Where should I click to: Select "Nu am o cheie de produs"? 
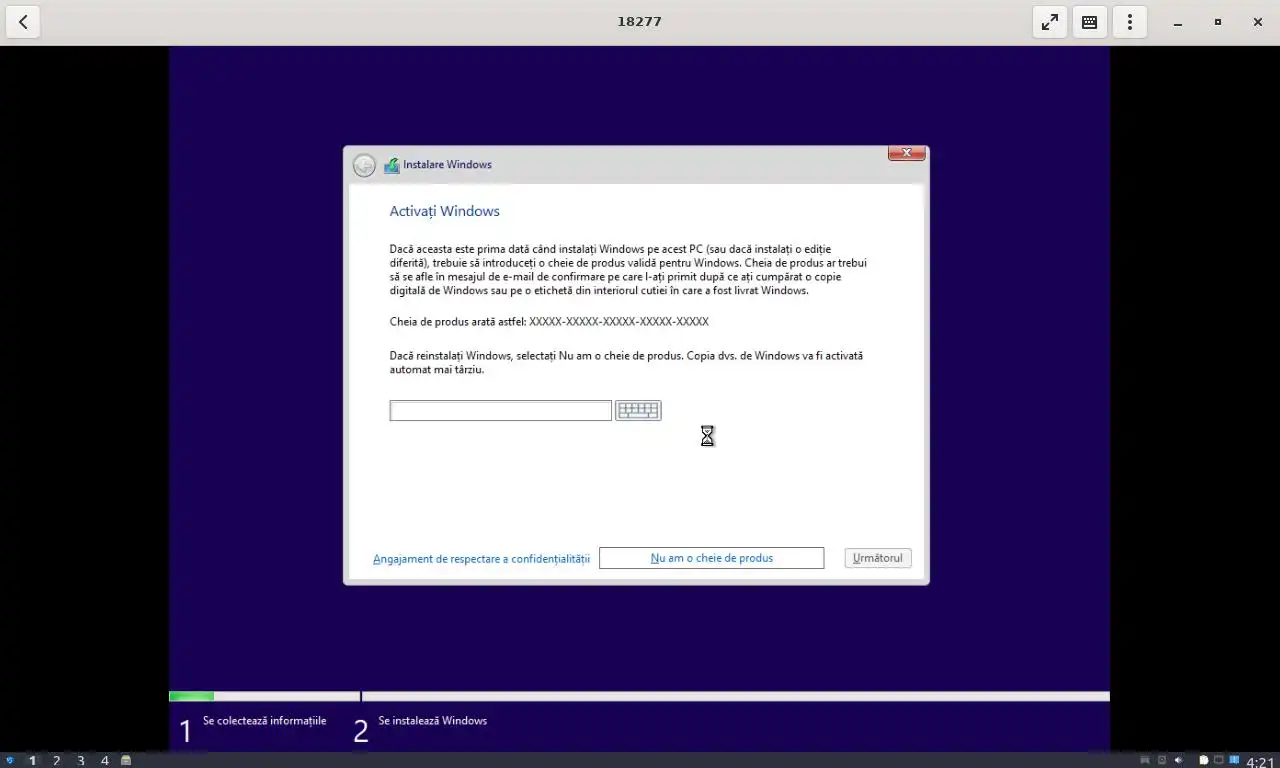point(711,558)
